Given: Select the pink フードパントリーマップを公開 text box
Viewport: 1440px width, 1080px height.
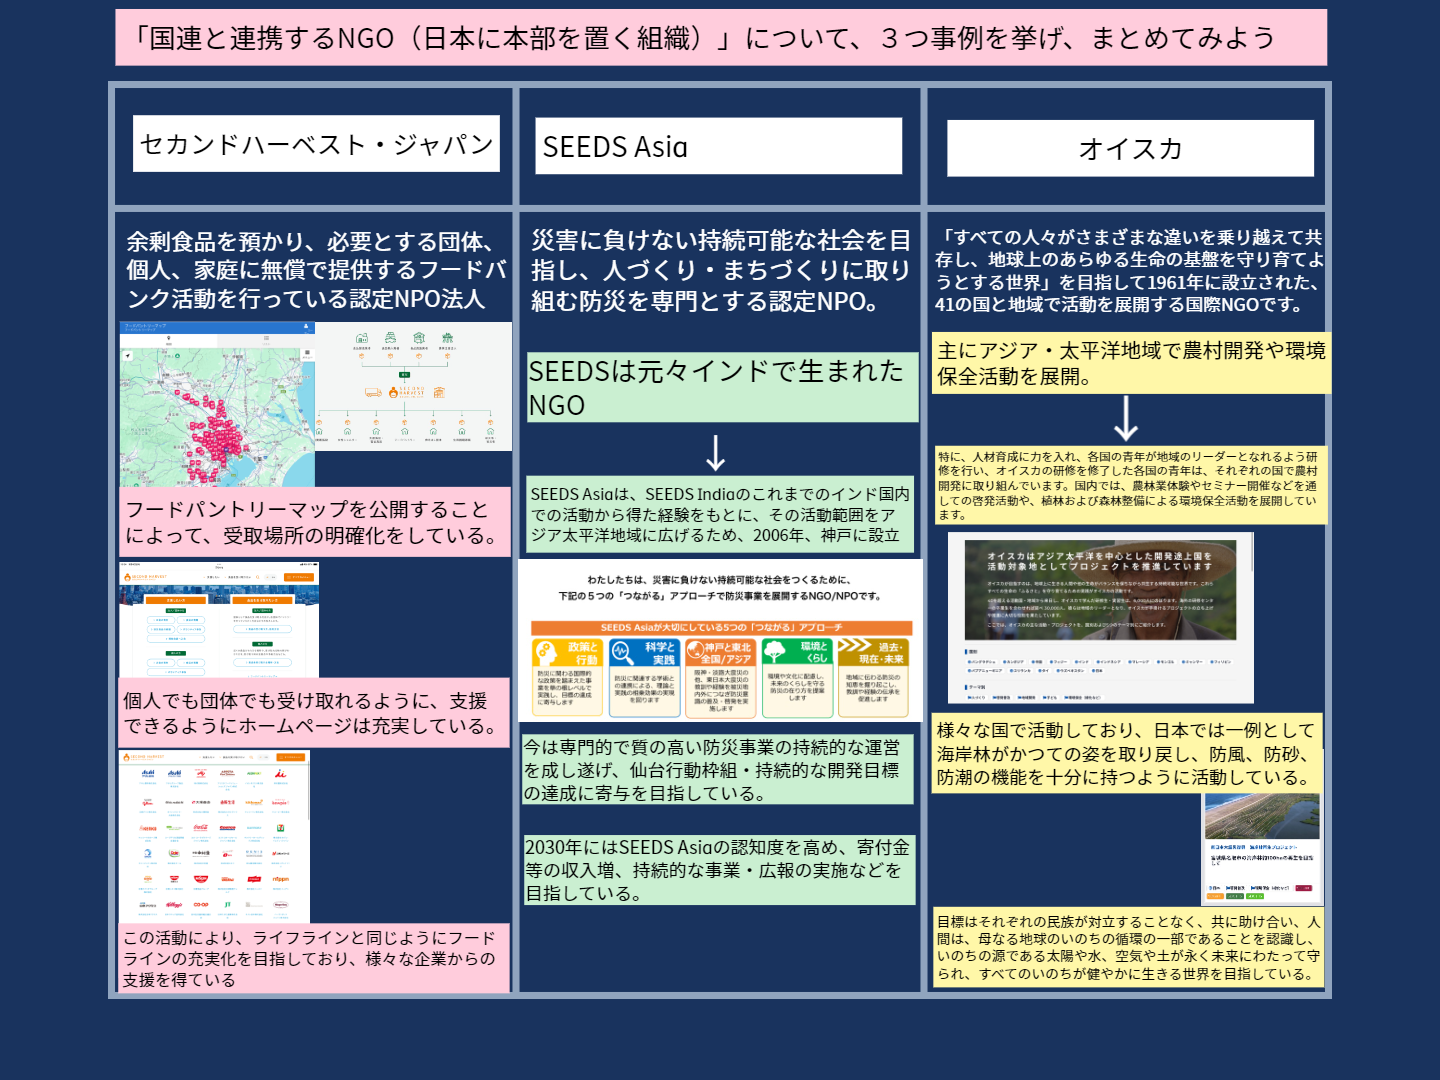Looking at the screenshot, I should 315,522.
